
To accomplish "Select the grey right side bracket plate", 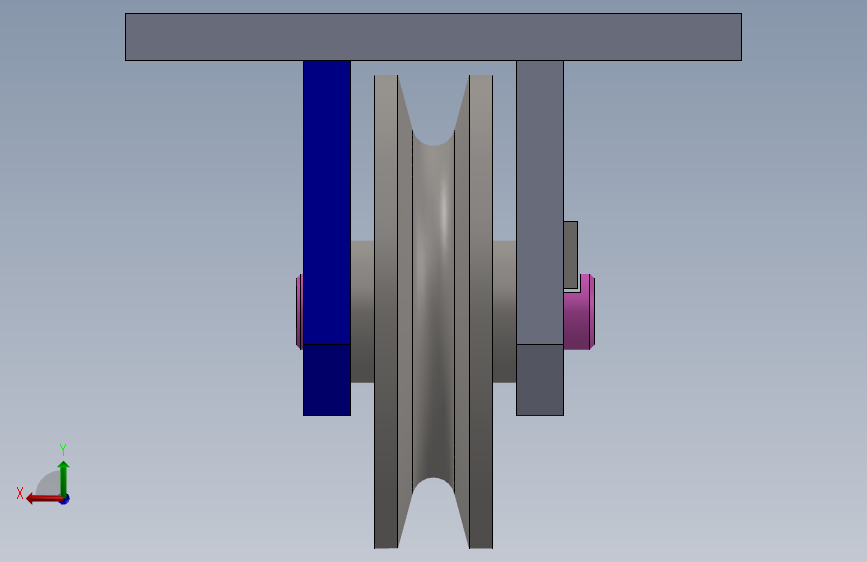I will [540, 238].
